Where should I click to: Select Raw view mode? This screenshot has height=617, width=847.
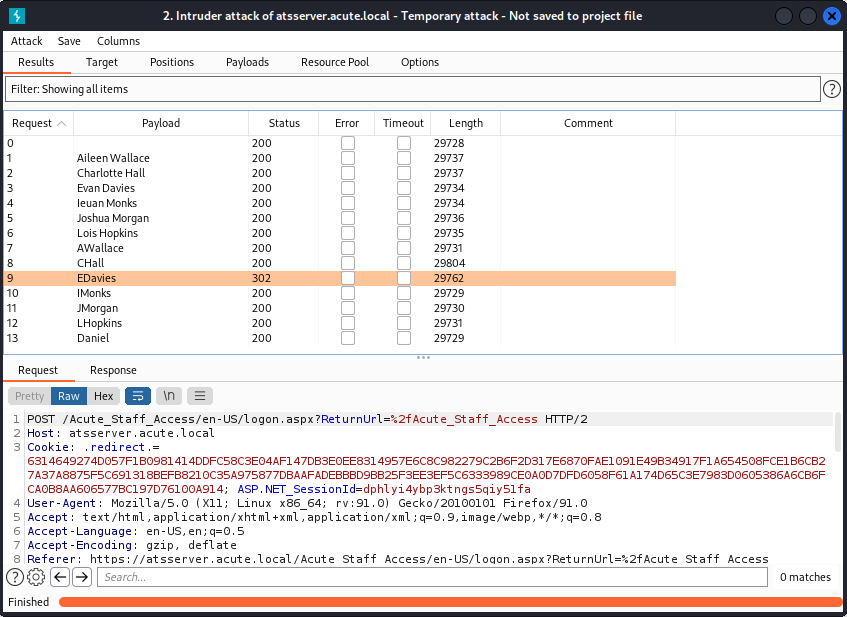click(x=68, y=395)
